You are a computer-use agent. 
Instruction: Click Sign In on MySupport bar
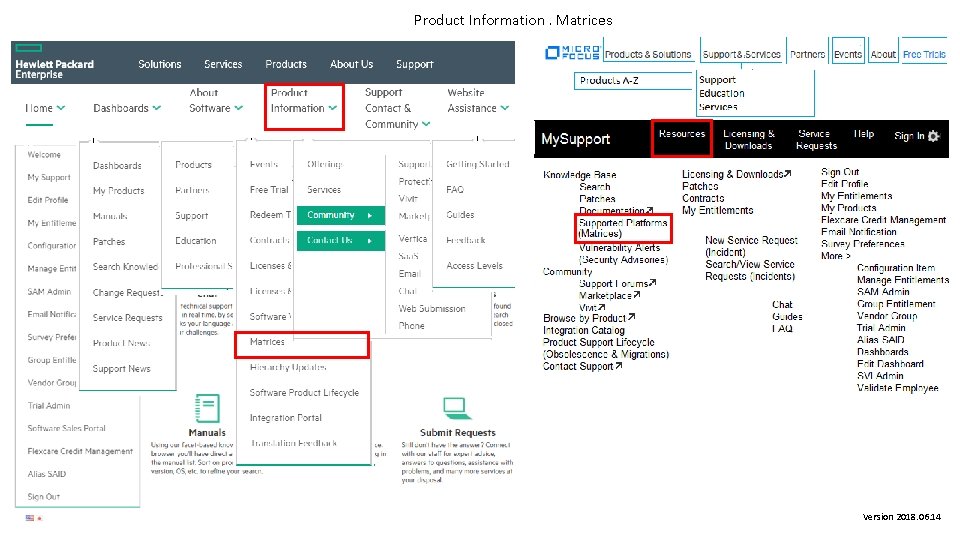[909, 136]
